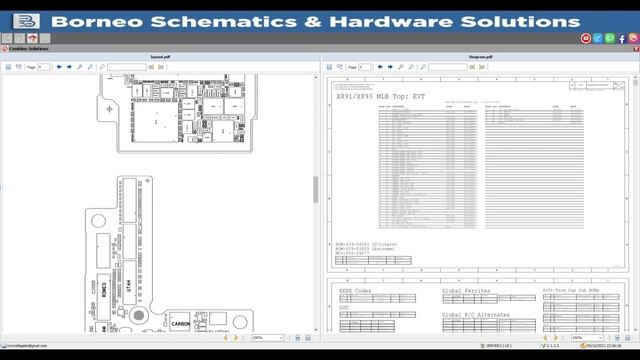The height and width of the screenshot is (360, 640).
Task: Click the Borneo logo in the header
Action: [27, 21]
